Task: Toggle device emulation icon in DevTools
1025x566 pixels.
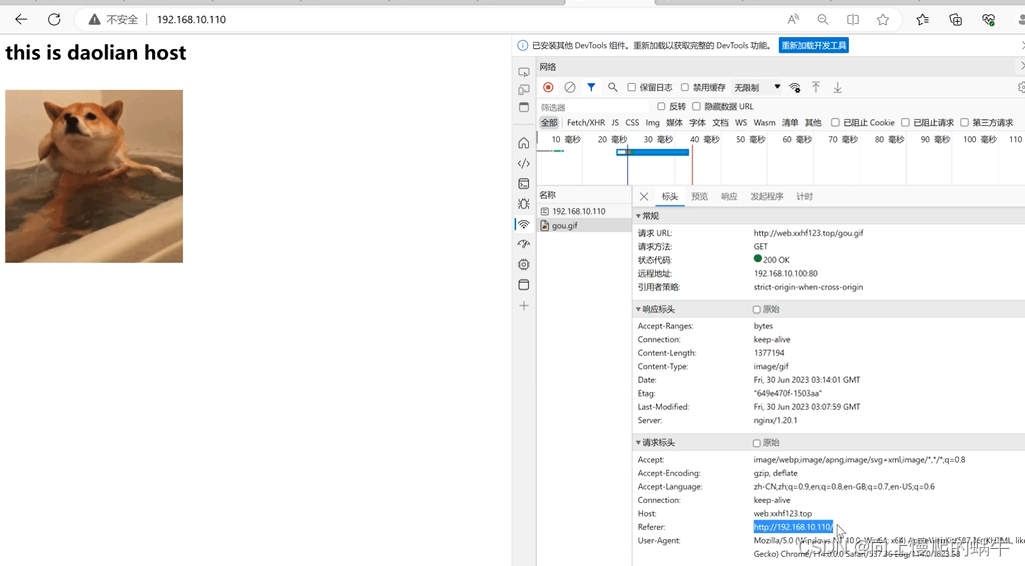Action: click(x=524, y=90)
